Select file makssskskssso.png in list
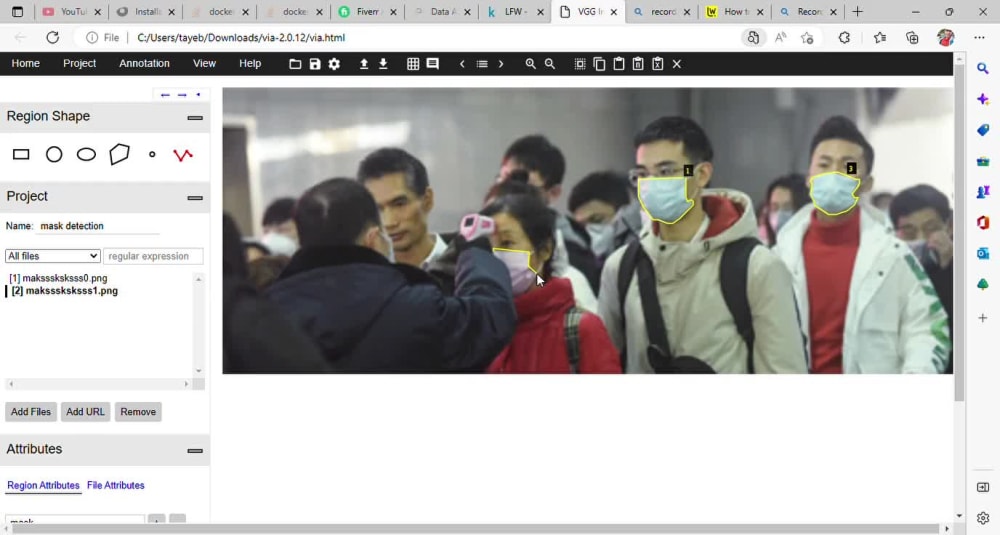 click(58, 278)
